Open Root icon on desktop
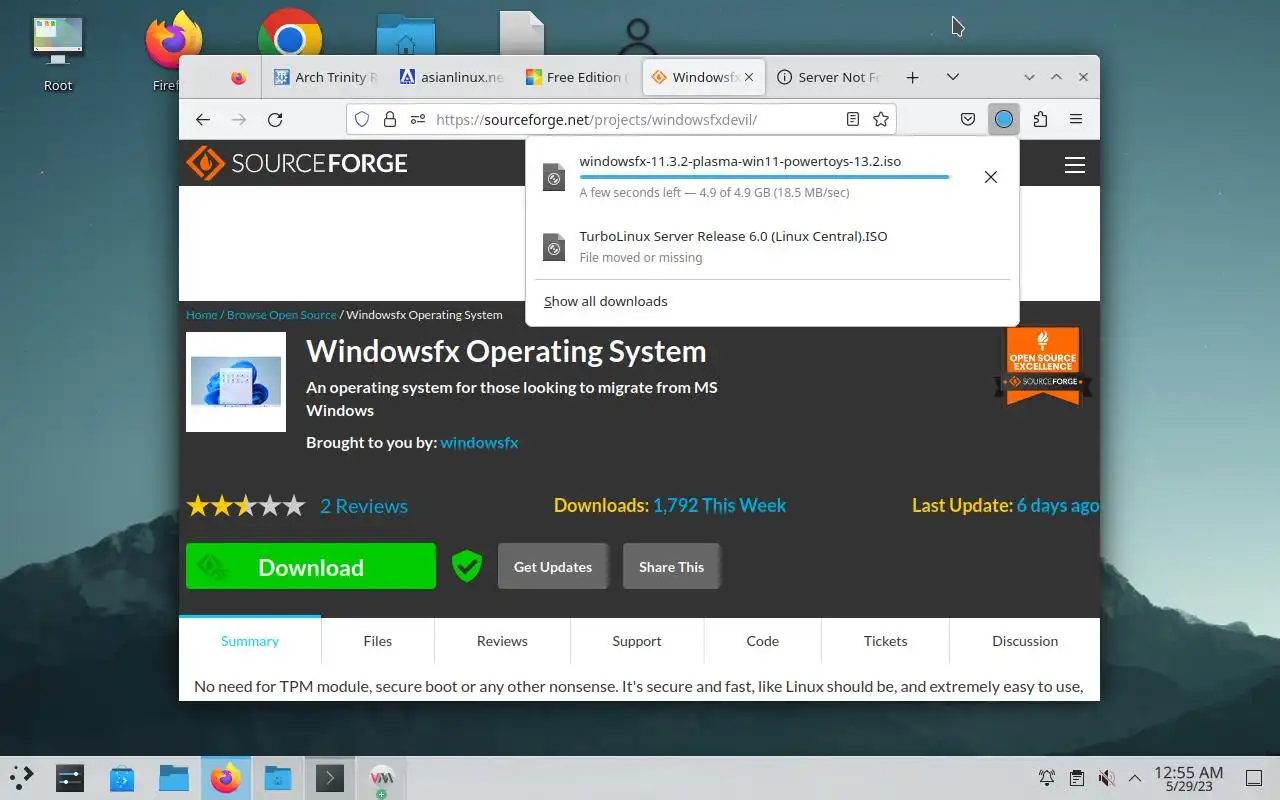The image size is (1280, 800). click(x=58, y=53)
